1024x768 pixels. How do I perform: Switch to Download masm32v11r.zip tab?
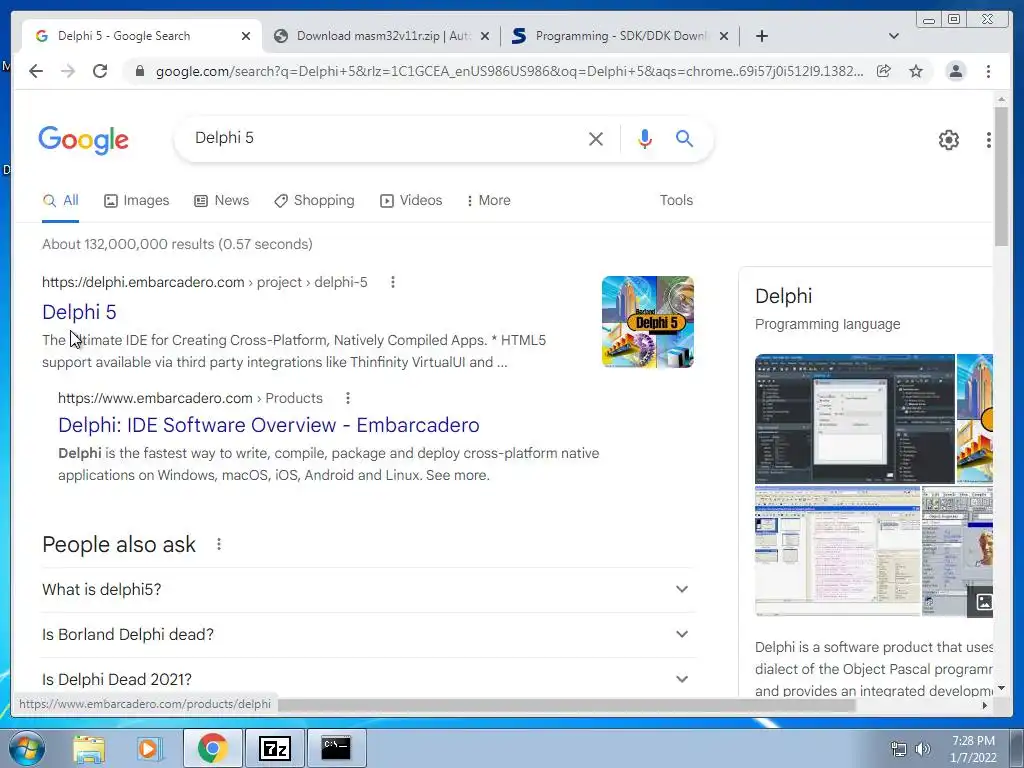(381, 36)
